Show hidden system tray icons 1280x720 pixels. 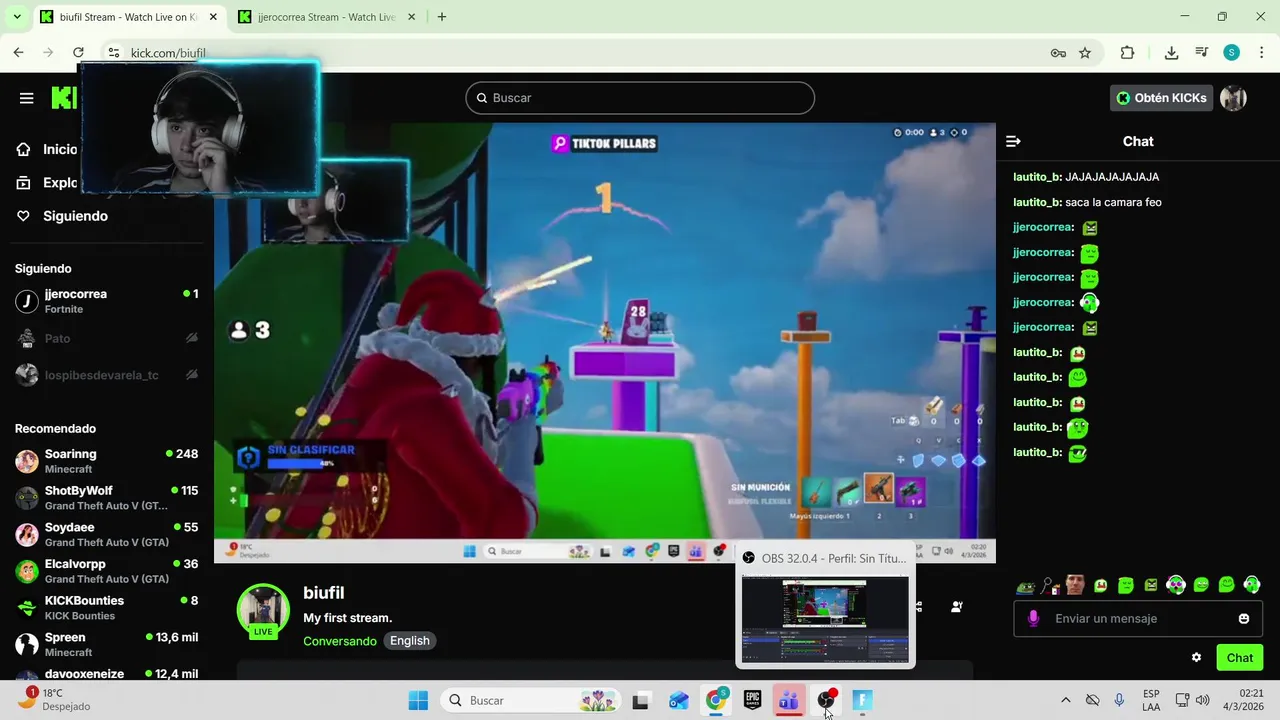point(1065,701)
